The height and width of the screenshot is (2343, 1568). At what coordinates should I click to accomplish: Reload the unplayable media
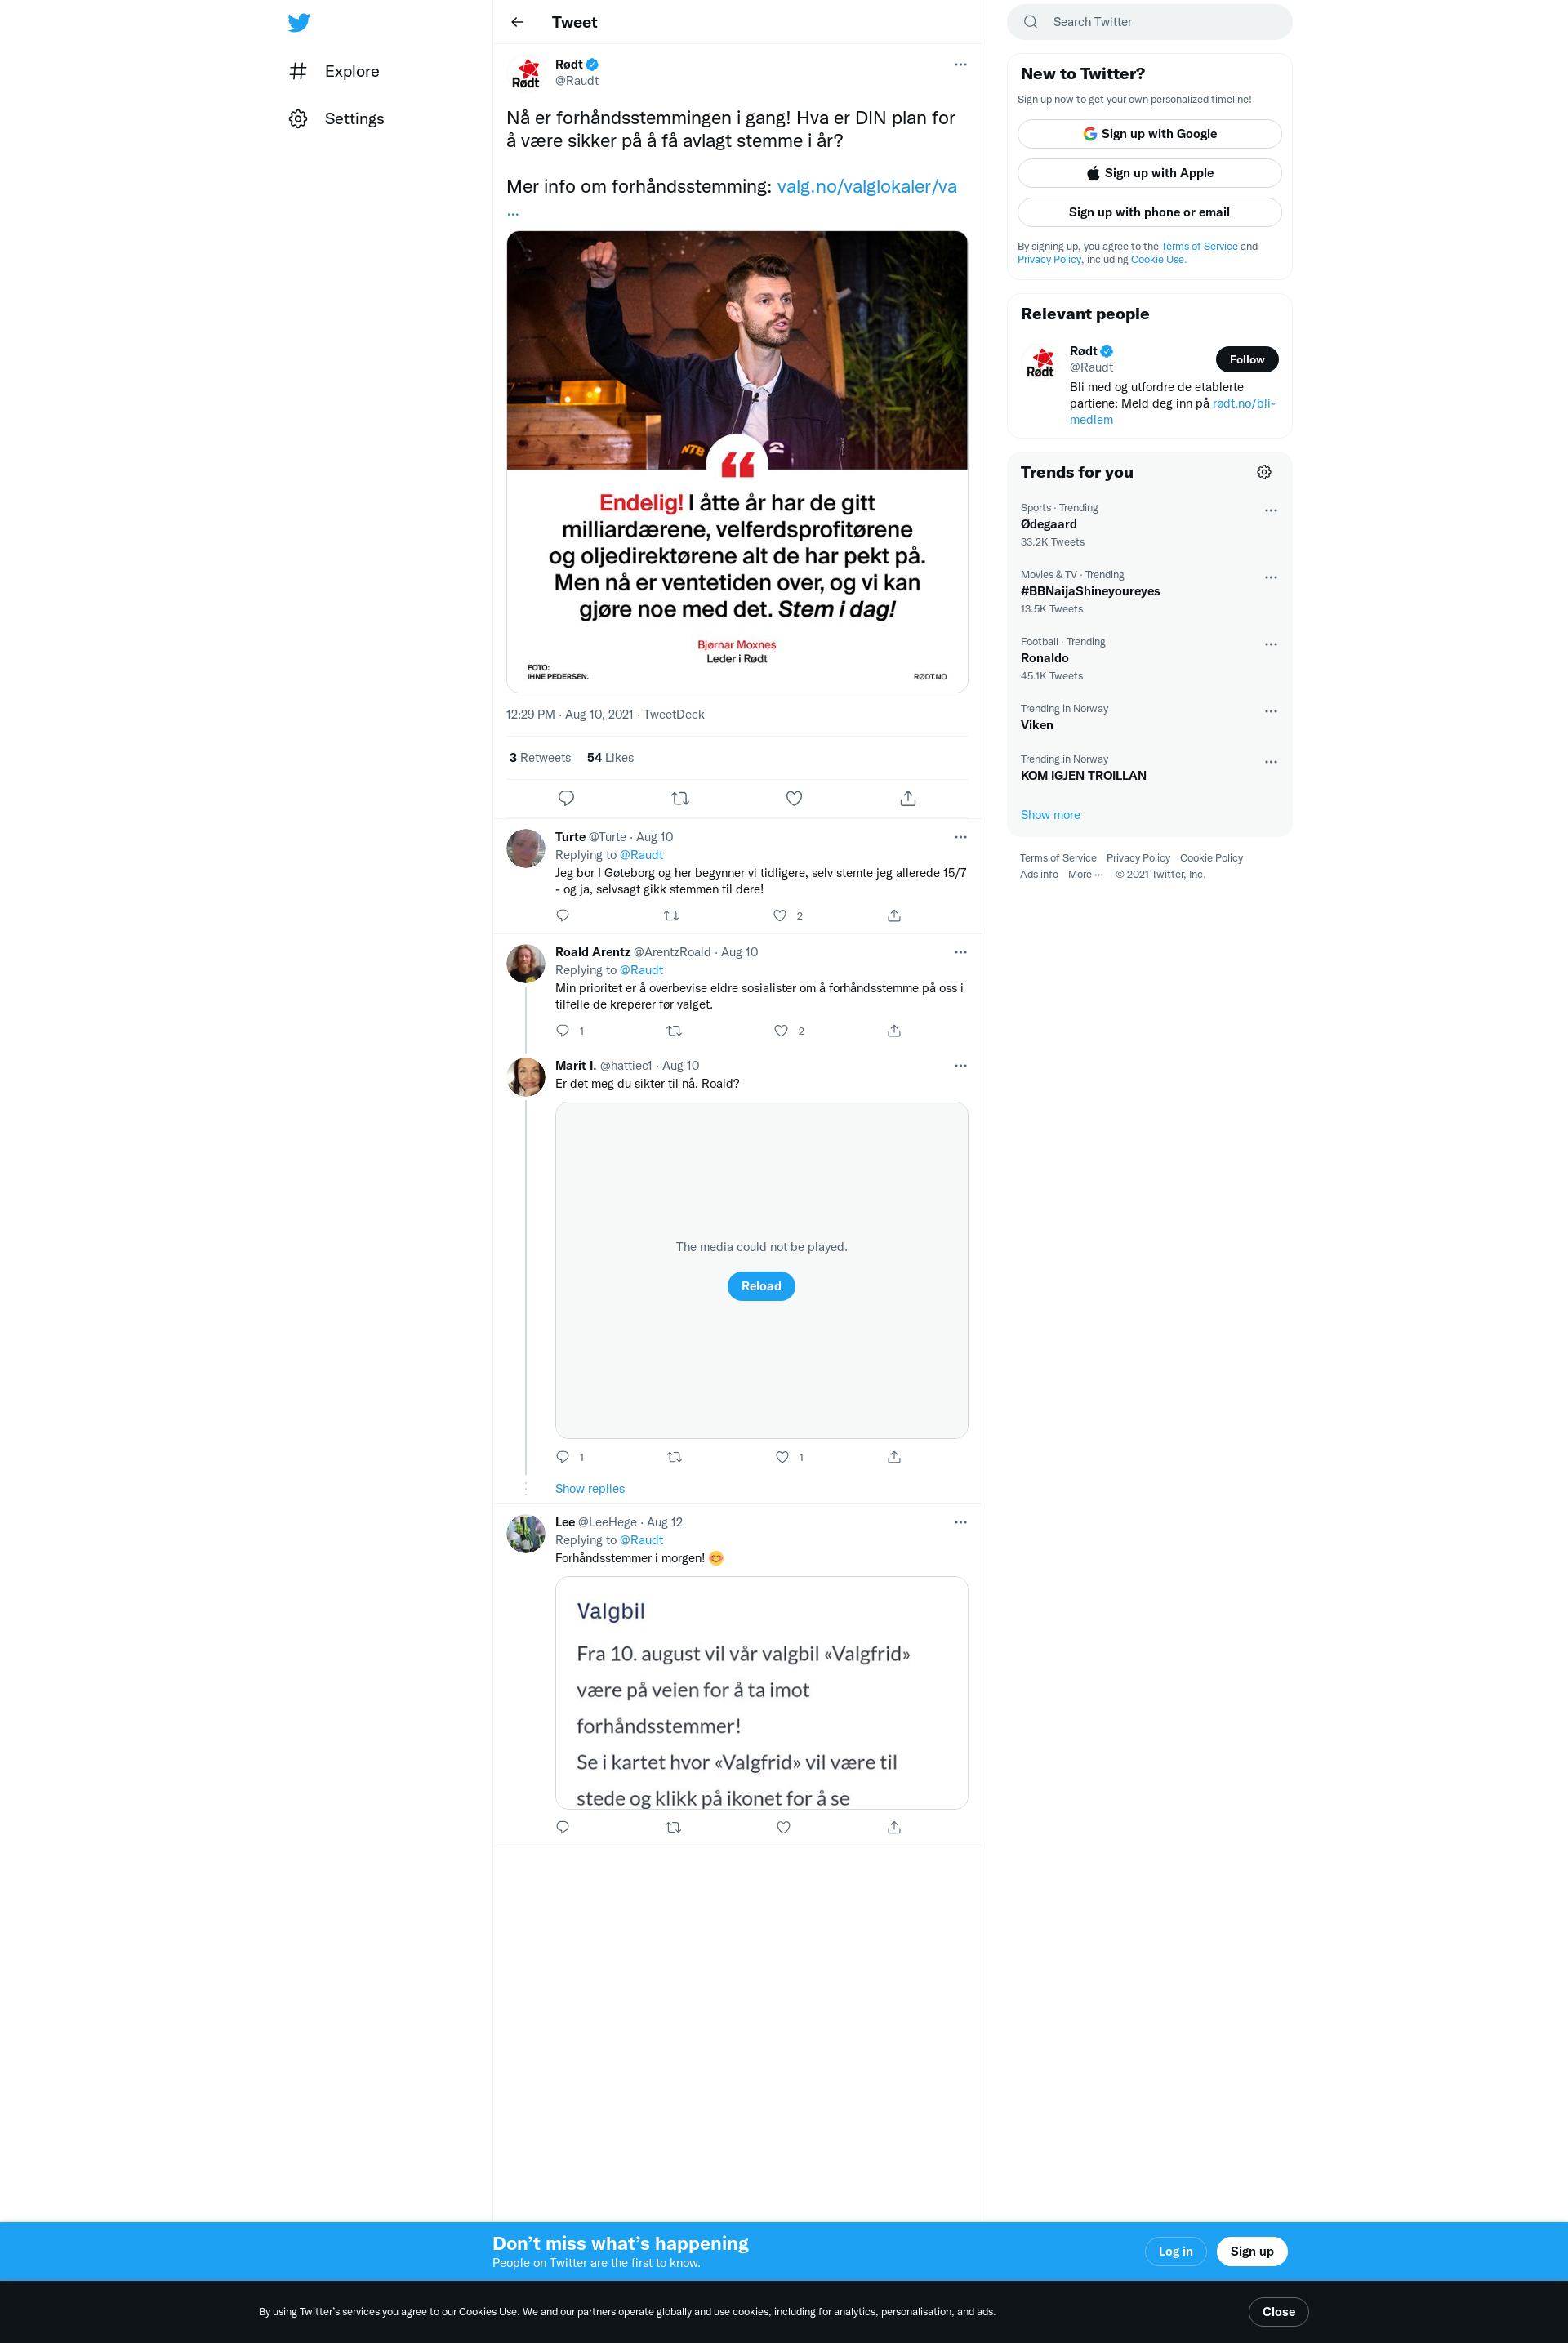(761, 1286)
